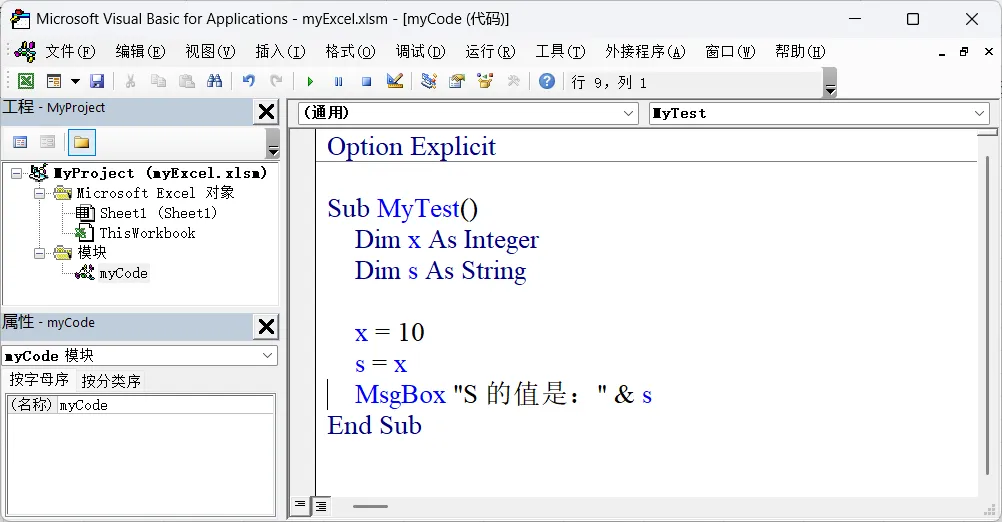Save the project with the floppy icon
The height and width of the screenshot is (522, 1002).
click(96, 81)
